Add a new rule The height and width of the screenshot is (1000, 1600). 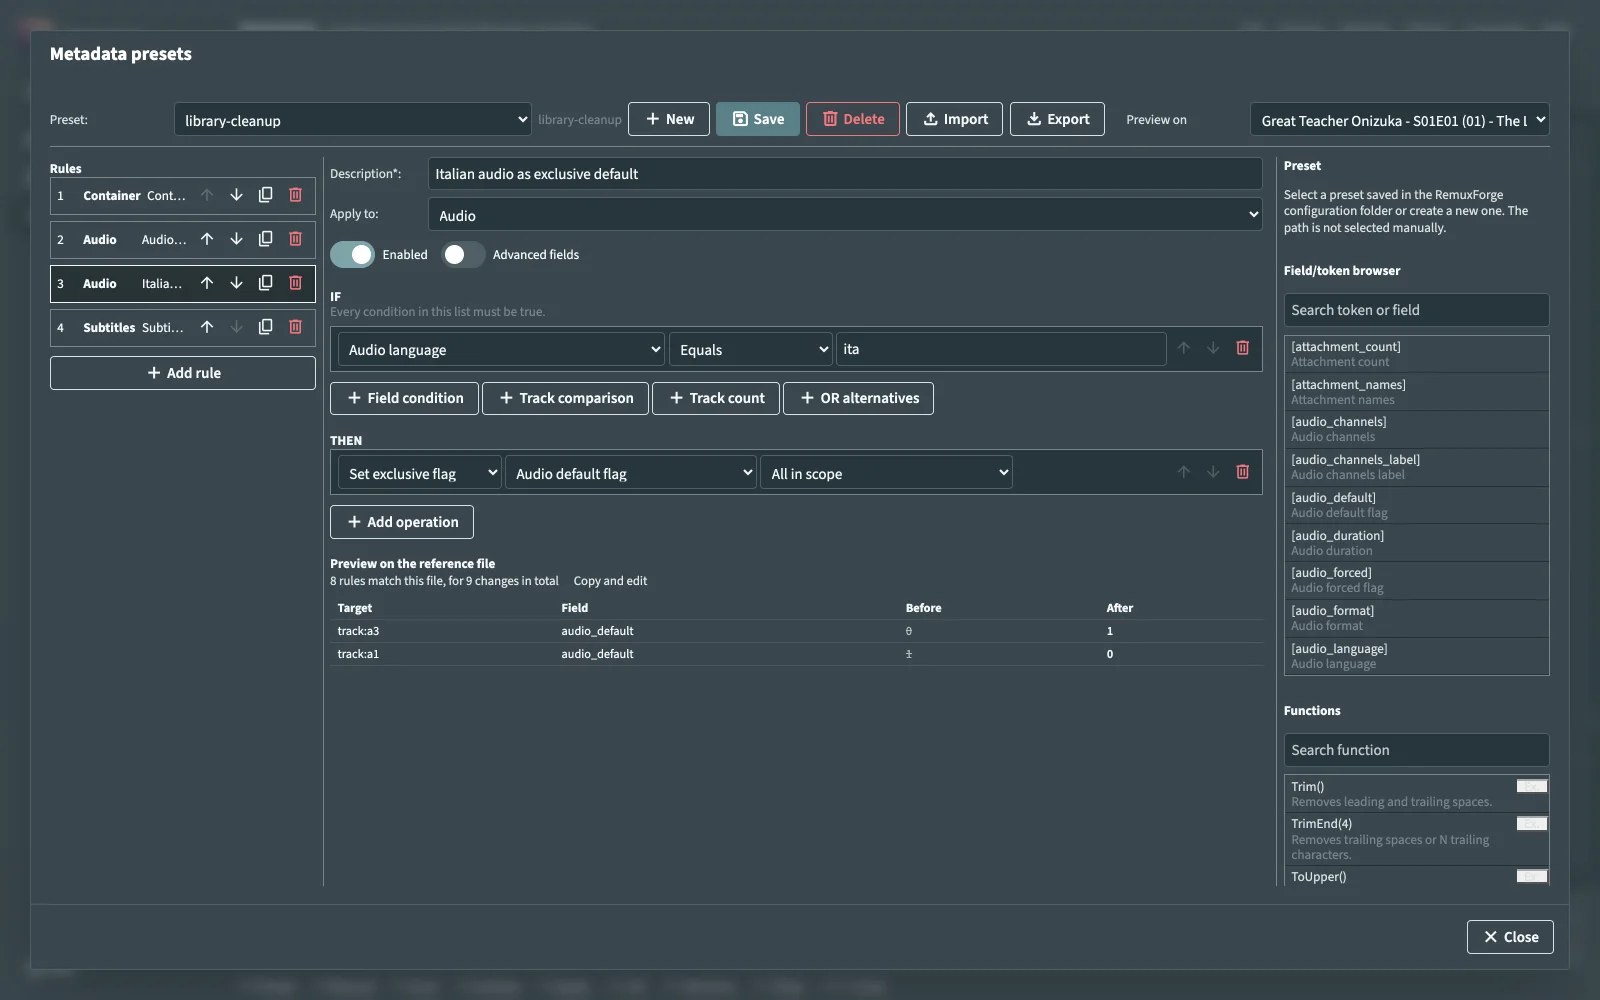point(183,373)
